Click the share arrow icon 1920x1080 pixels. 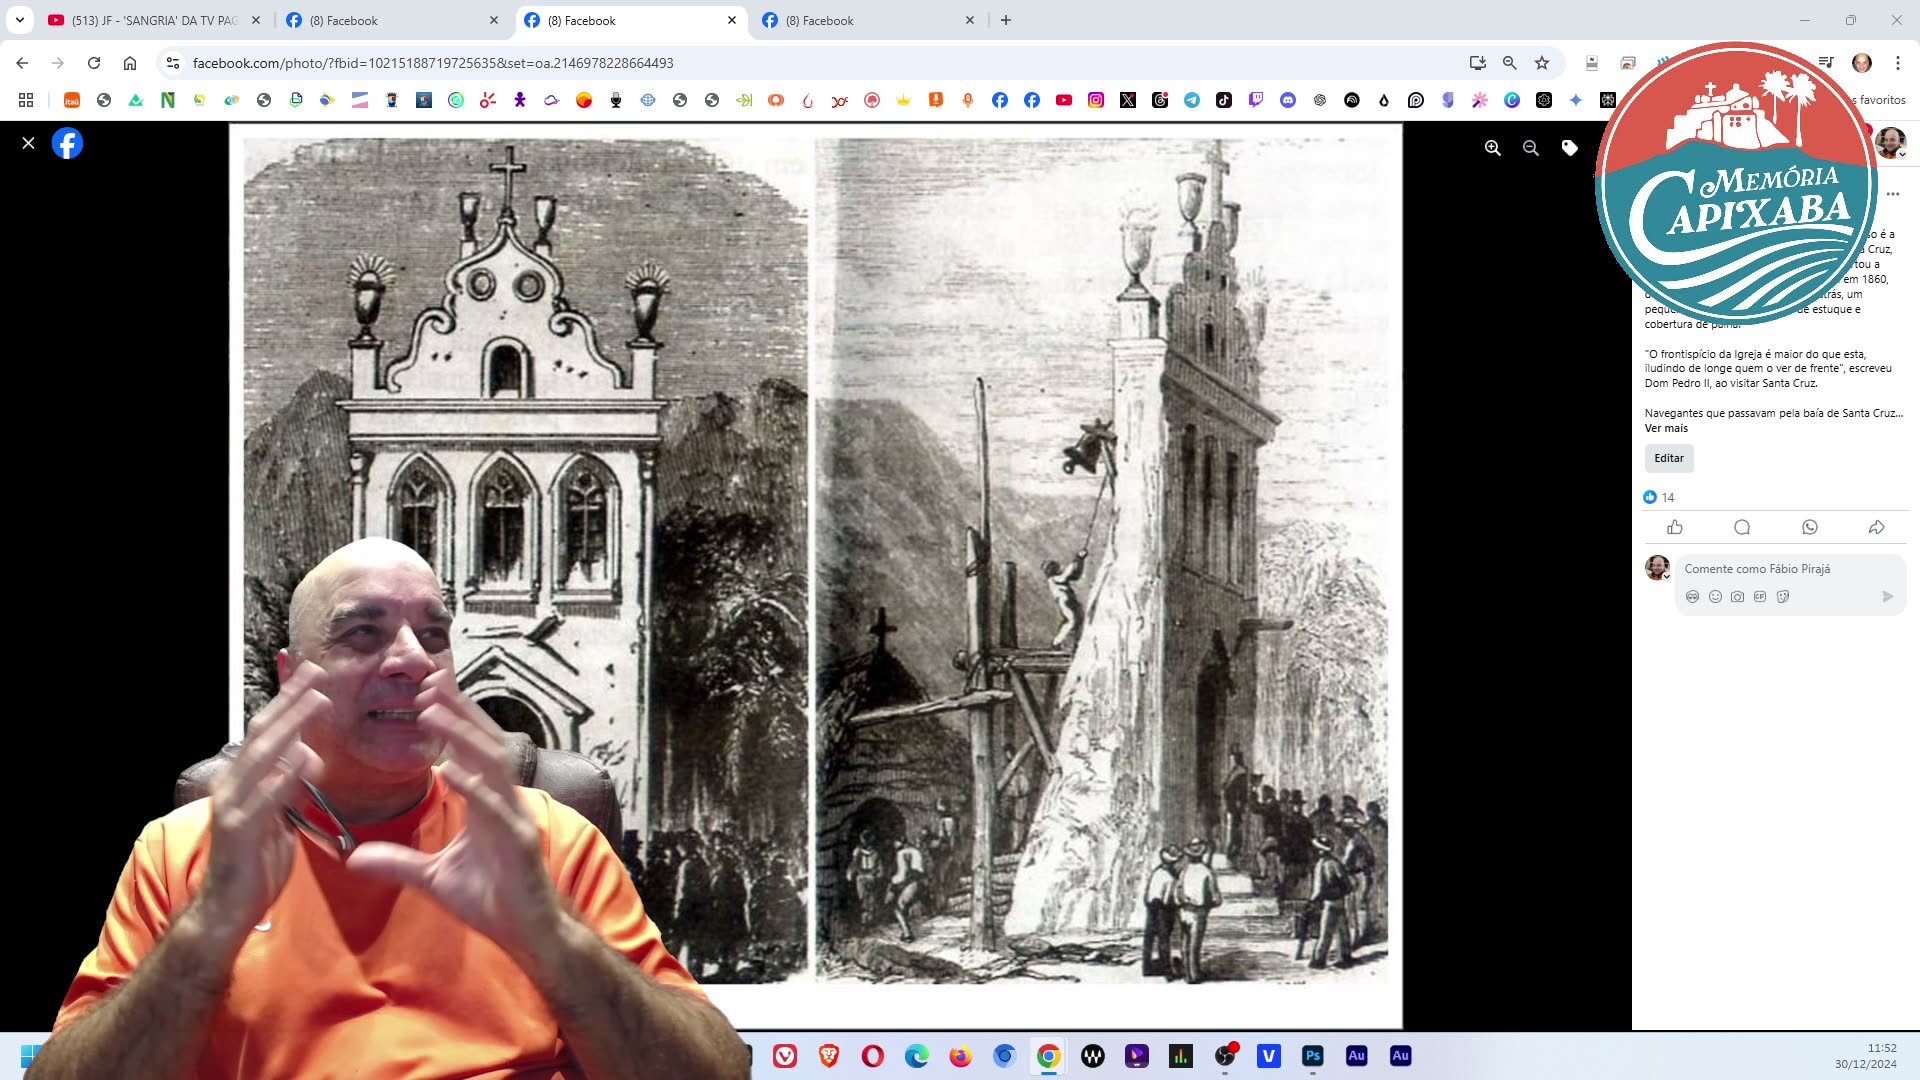click(1877, 527)
